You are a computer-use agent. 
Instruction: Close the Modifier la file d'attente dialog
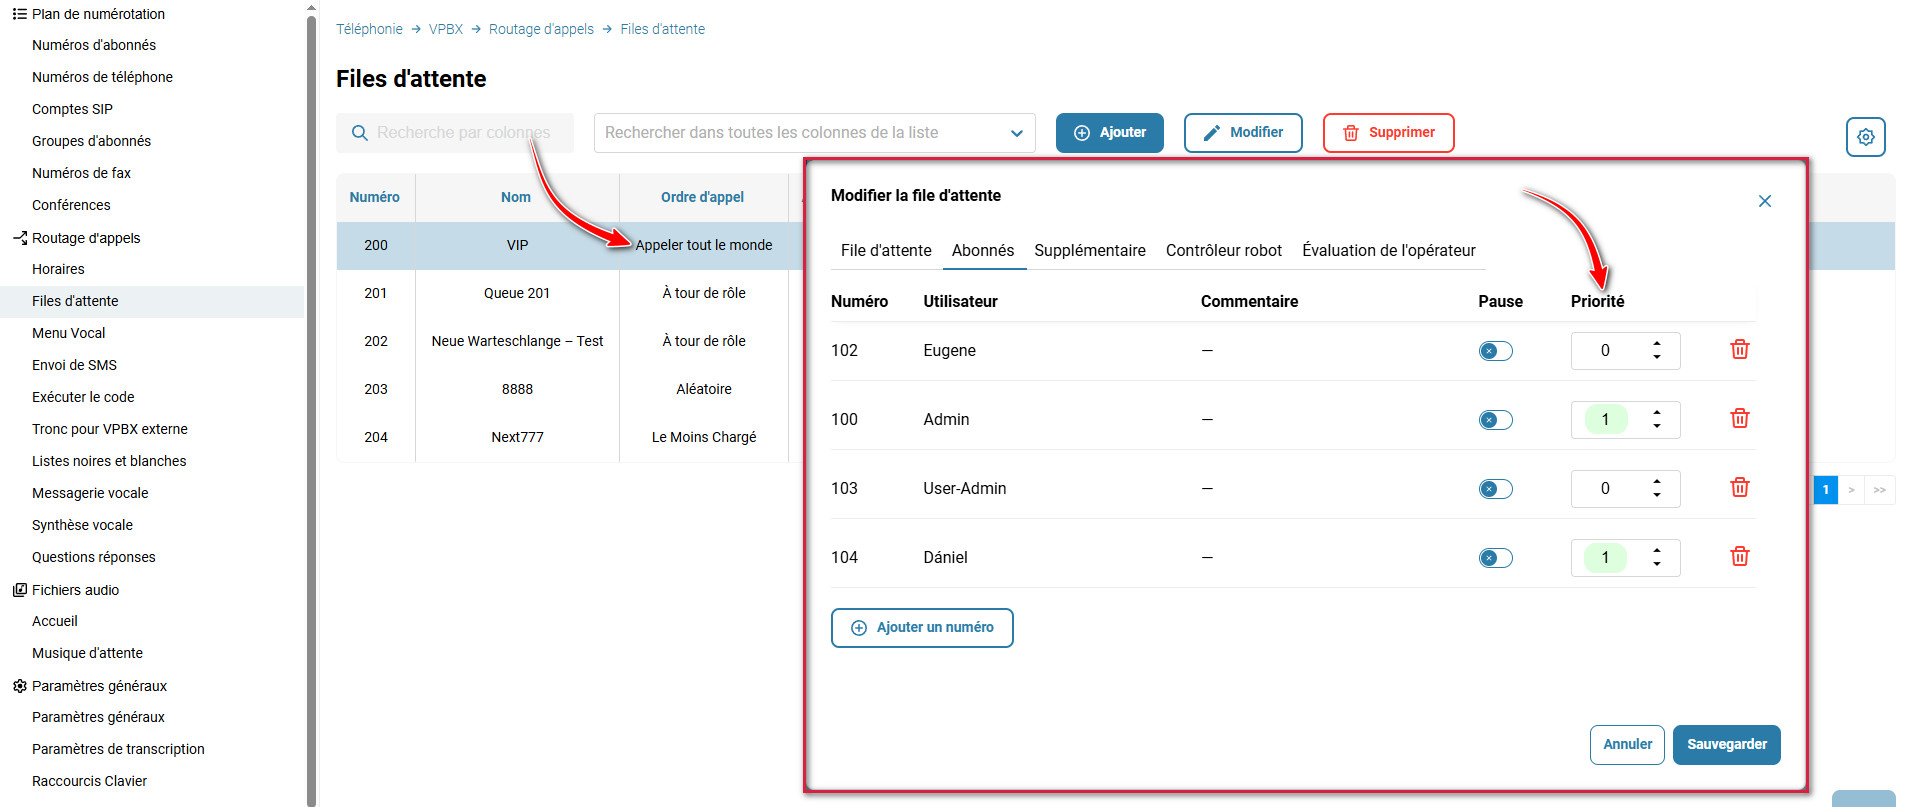click(1765, 201)
